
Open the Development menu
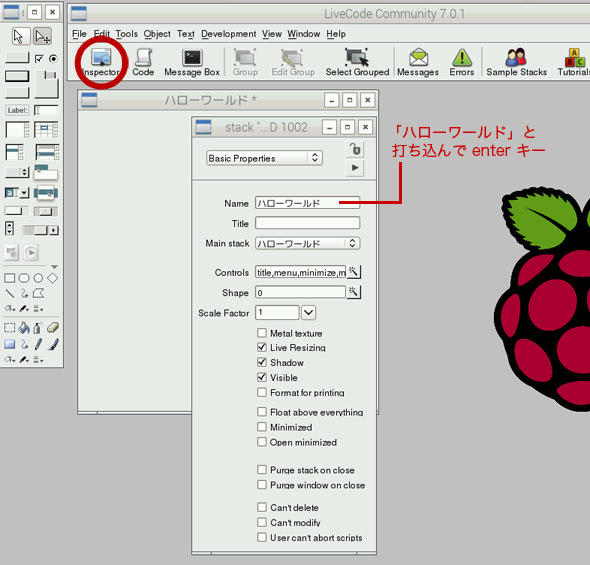(228, 34)
